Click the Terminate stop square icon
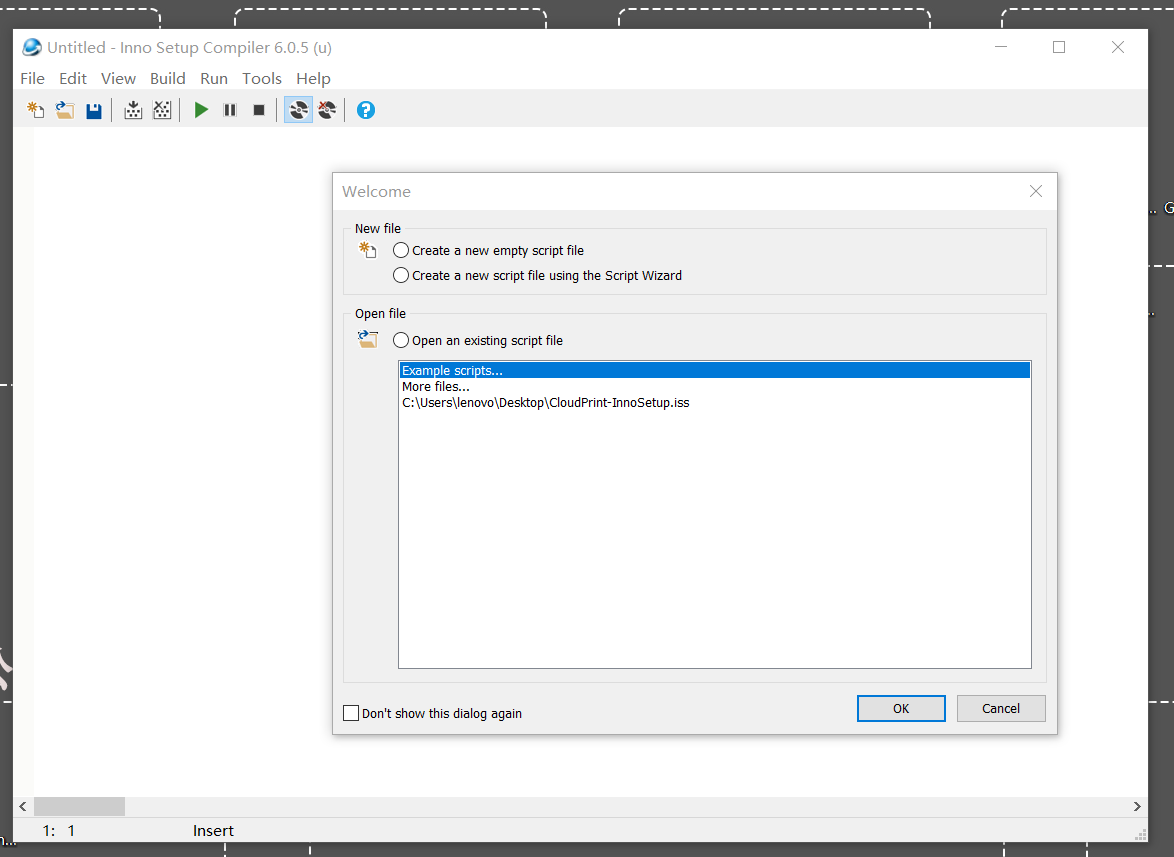 259,110
